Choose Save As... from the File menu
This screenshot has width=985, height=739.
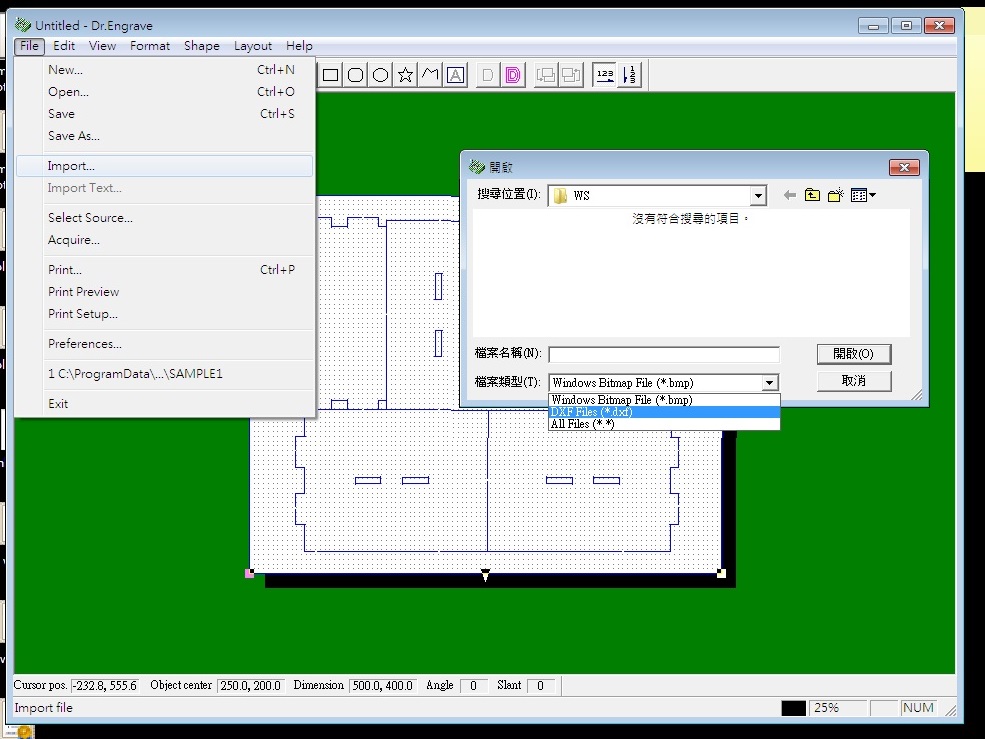click(165, 136)
